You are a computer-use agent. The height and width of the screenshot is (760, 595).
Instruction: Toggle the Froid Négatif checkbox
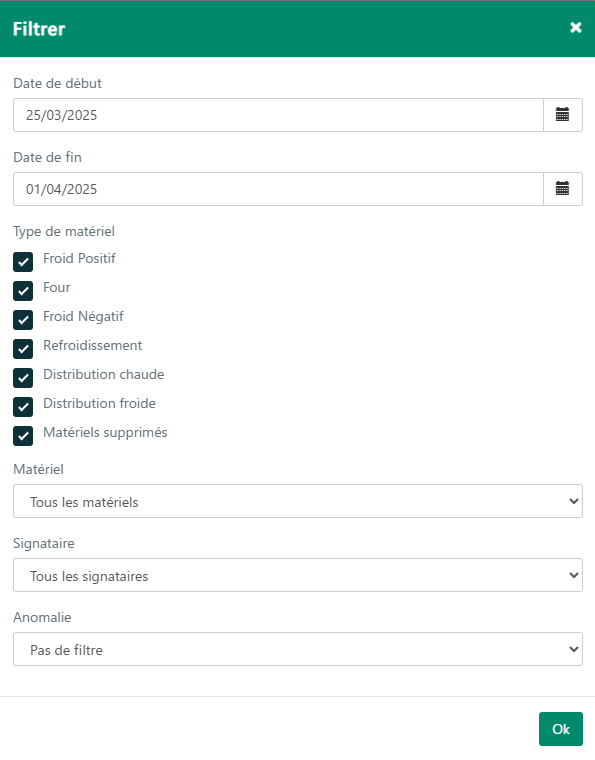click(23, 320)
